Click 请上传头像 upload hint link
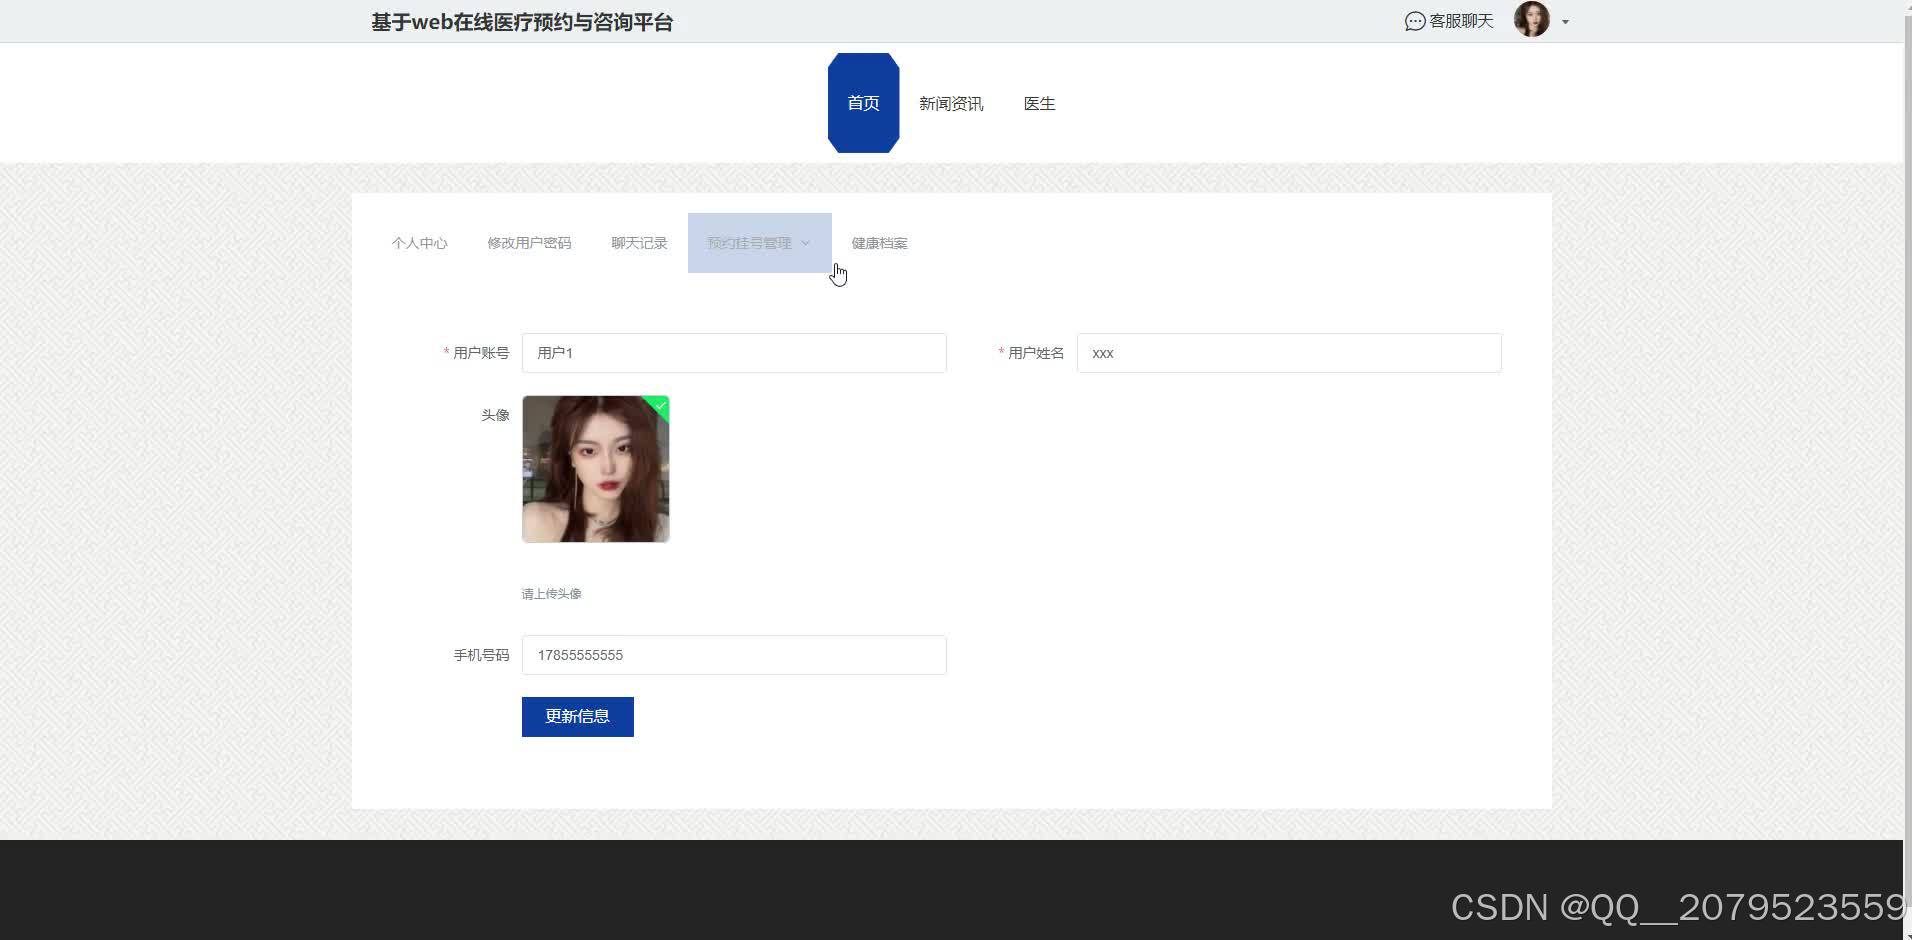Image resolution: width=1912 pixels, height=940 pixels. [551, 593]
